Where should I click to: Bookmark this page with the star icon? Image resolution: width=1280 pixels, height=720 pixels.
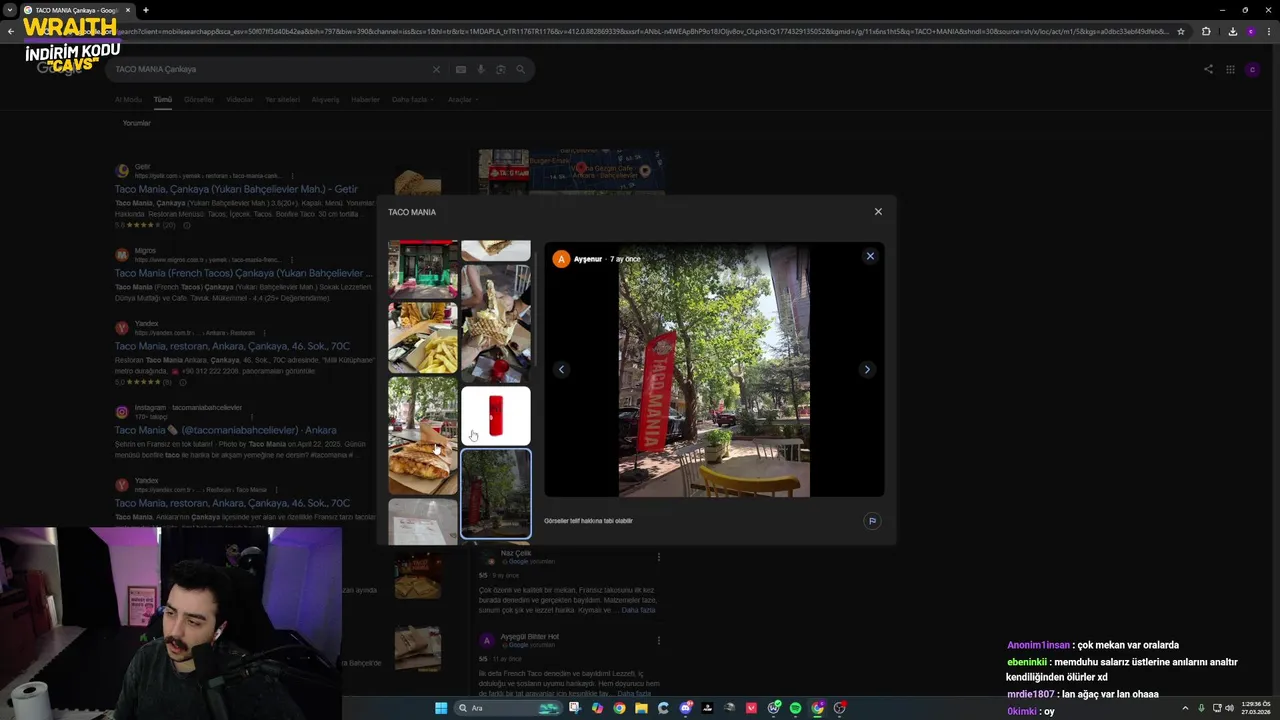click(x=1181, y=31)
